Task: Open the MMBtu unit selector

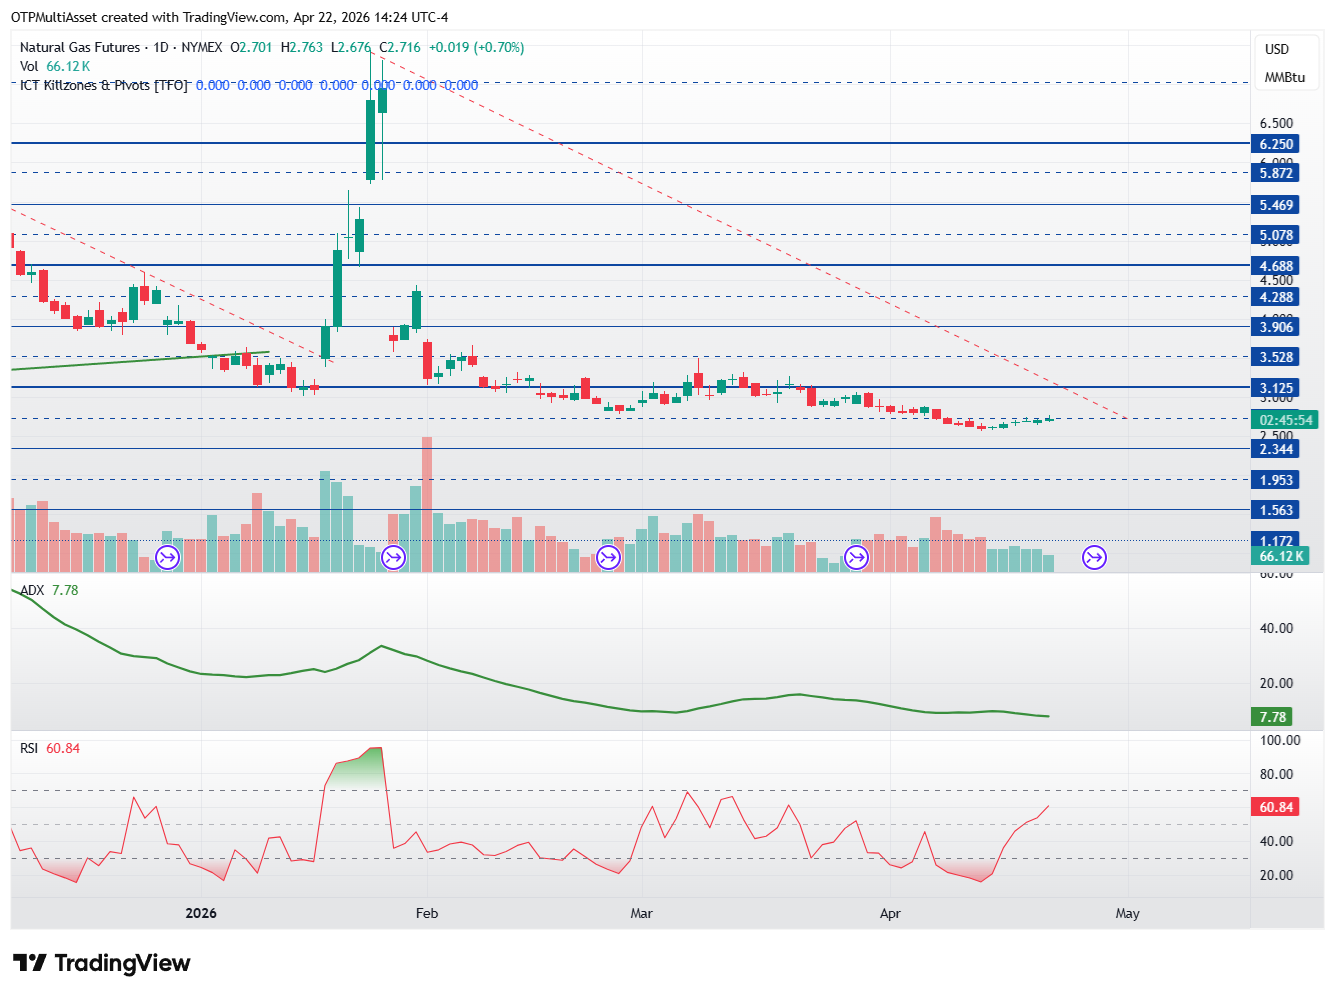Action: tap(1284, 77)
